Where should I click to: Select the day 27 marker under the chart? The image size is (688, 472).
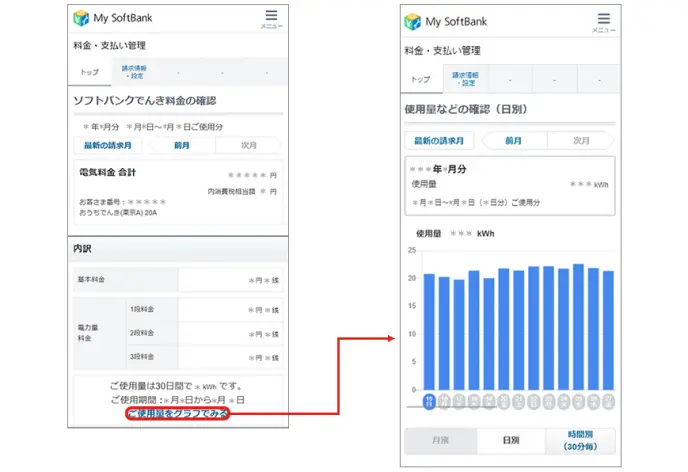[x=608, y=401]
